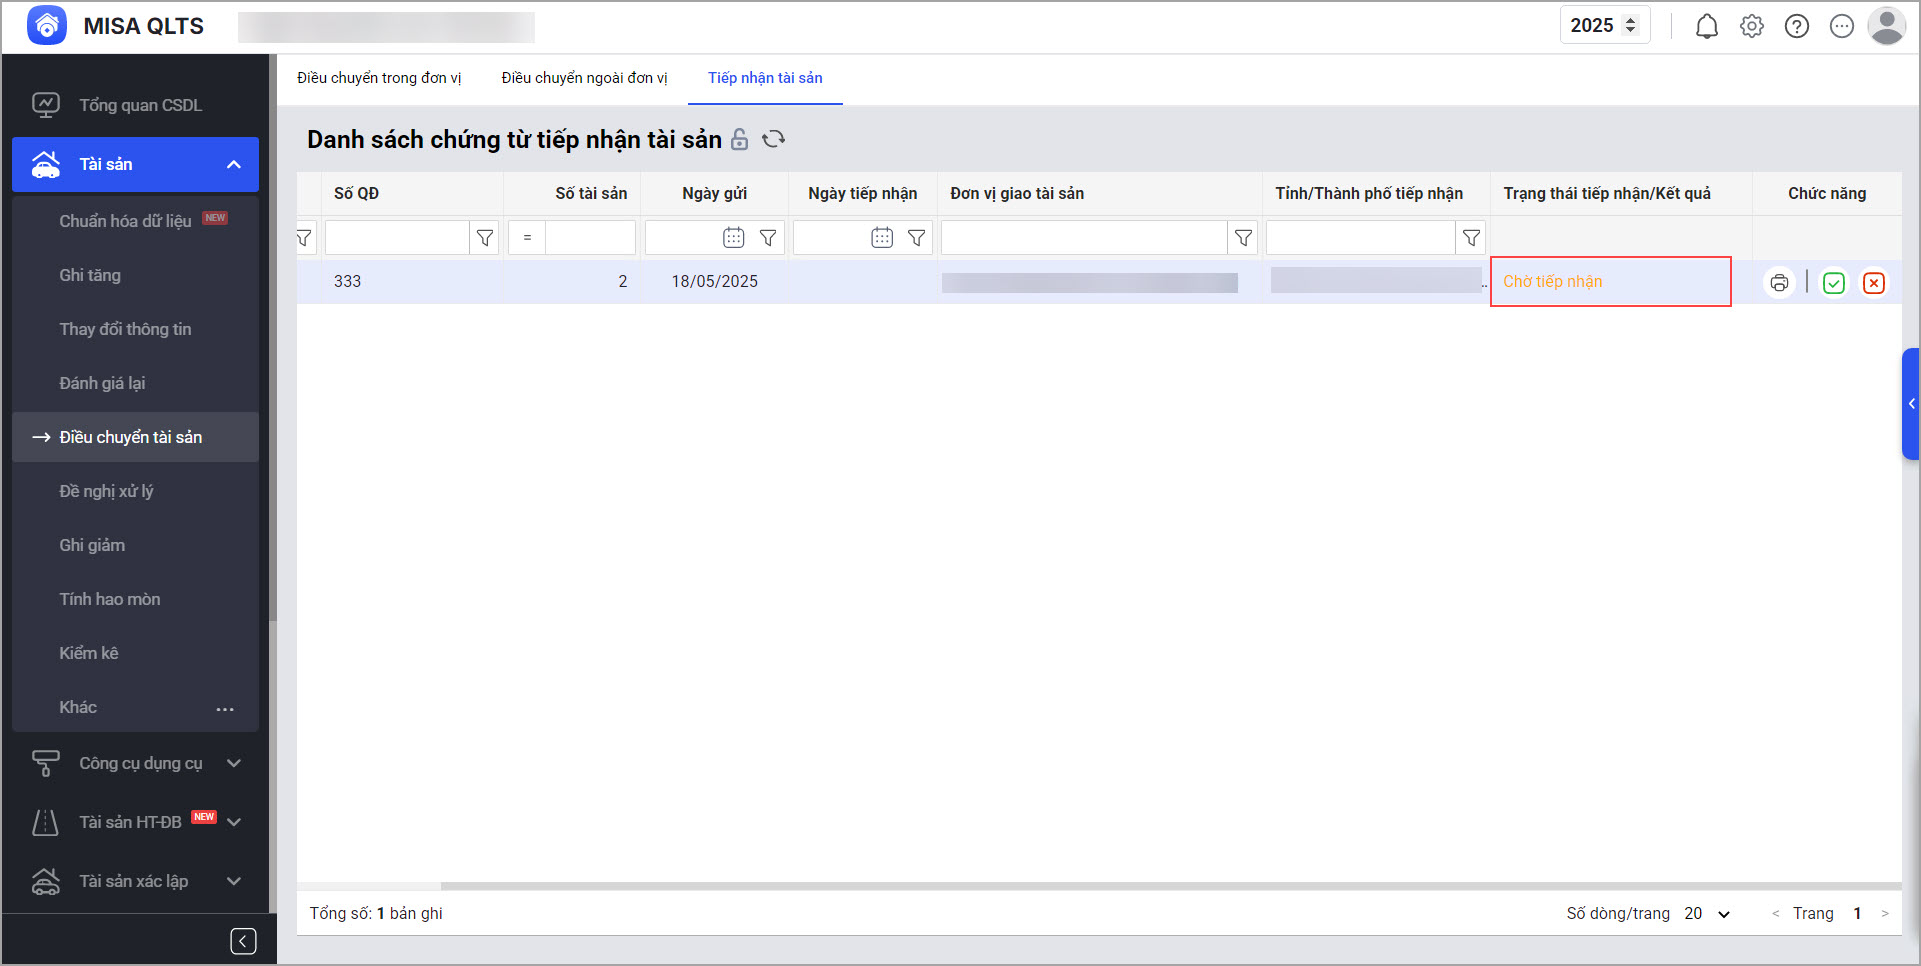
Task: Open Đánh giá lại menu item
Action: tap(135, 383)
